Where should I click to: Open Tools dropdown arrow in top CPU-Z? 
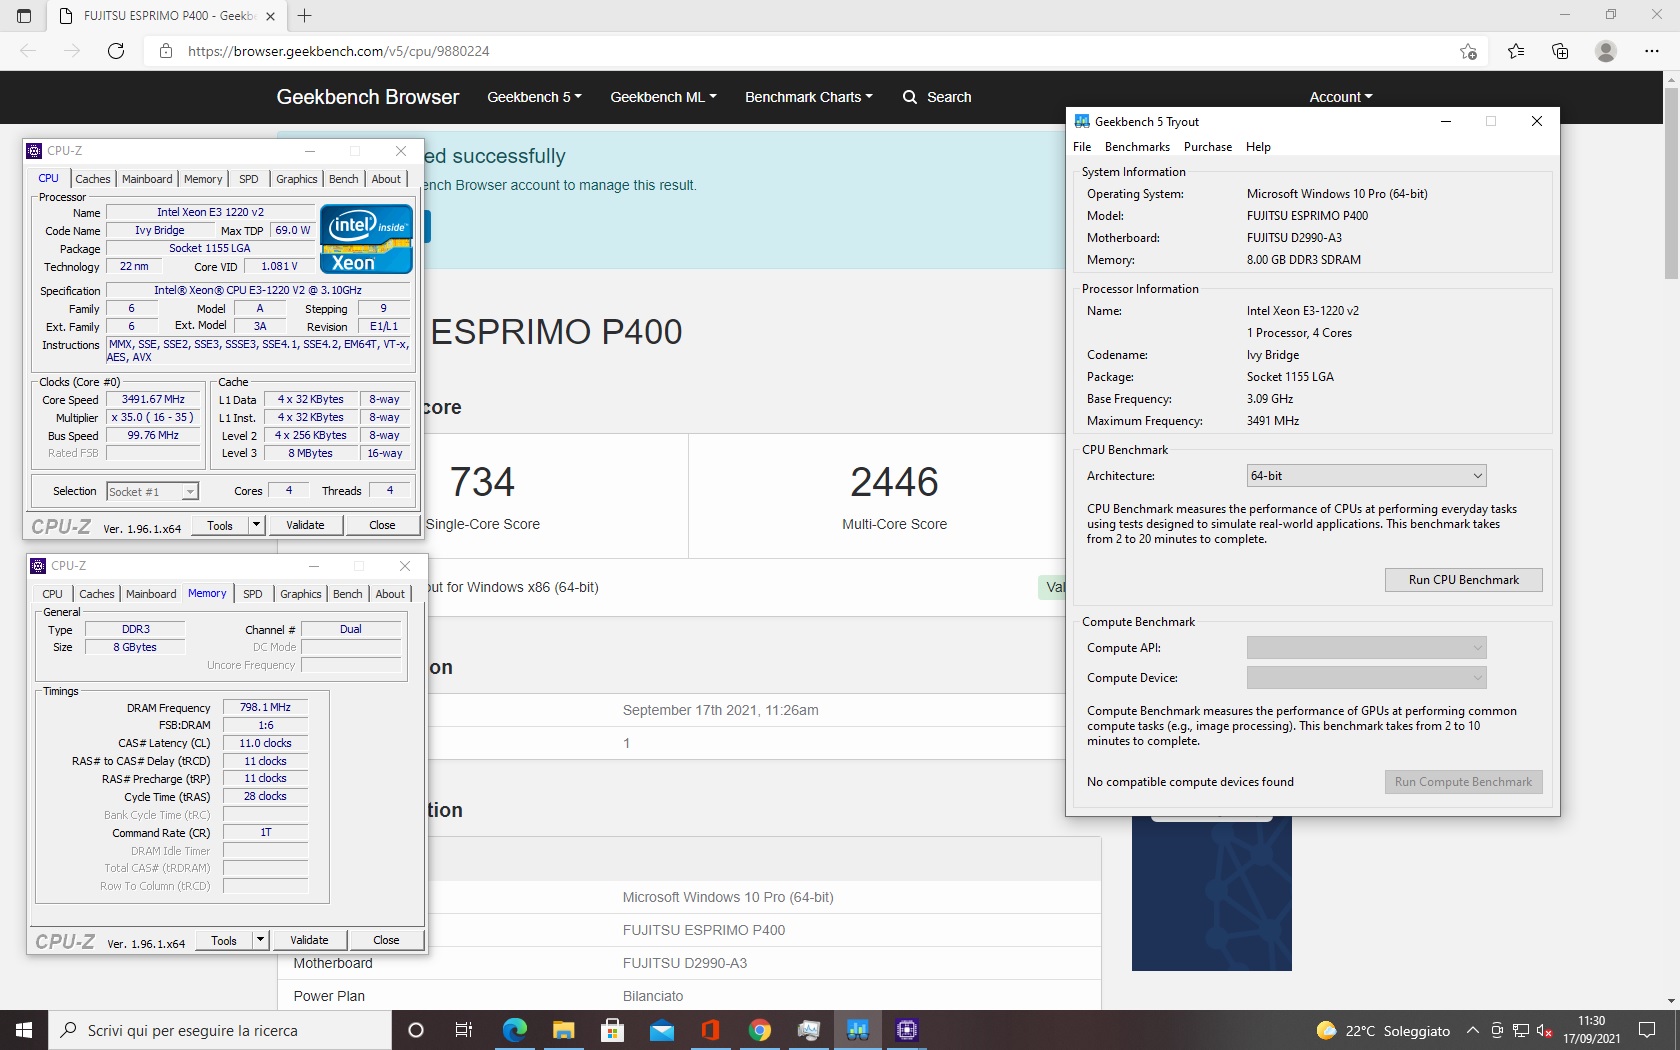tap(256, 525)
